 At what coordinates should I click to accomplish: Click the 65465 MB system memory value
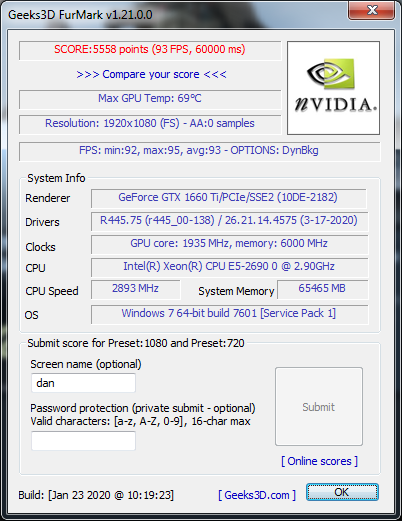point(322,289)
